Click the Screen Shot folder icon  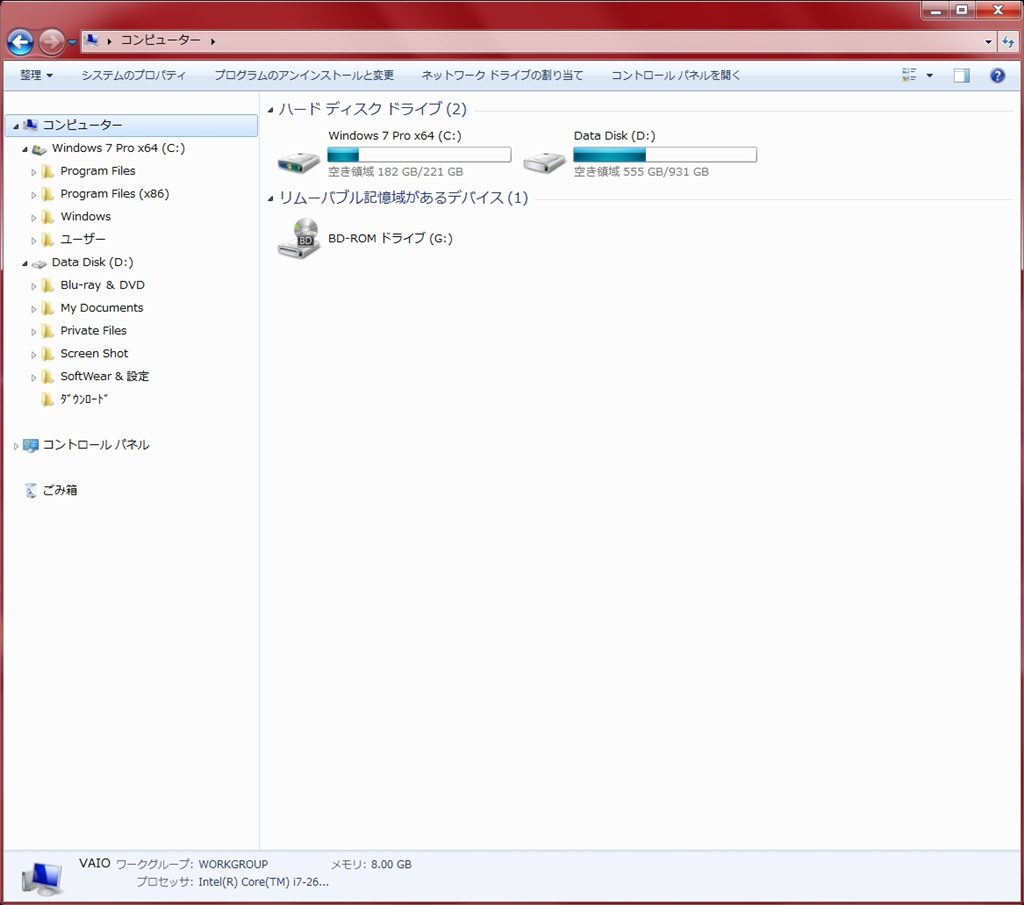(47, 354)
